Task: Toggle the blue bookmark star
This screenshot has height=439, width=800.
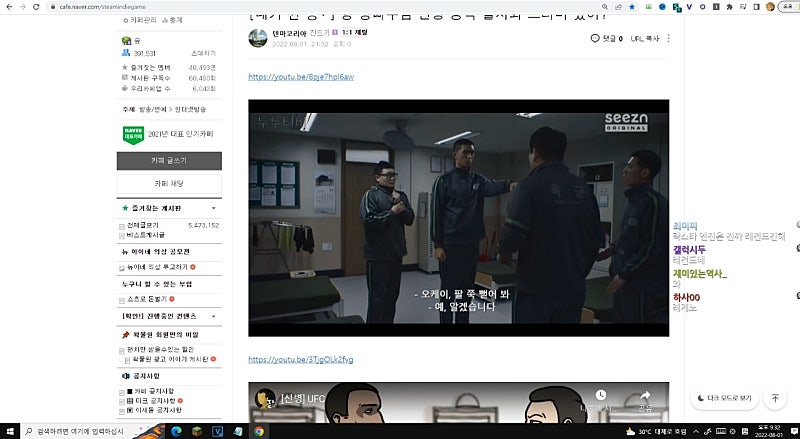Action: 632,7
